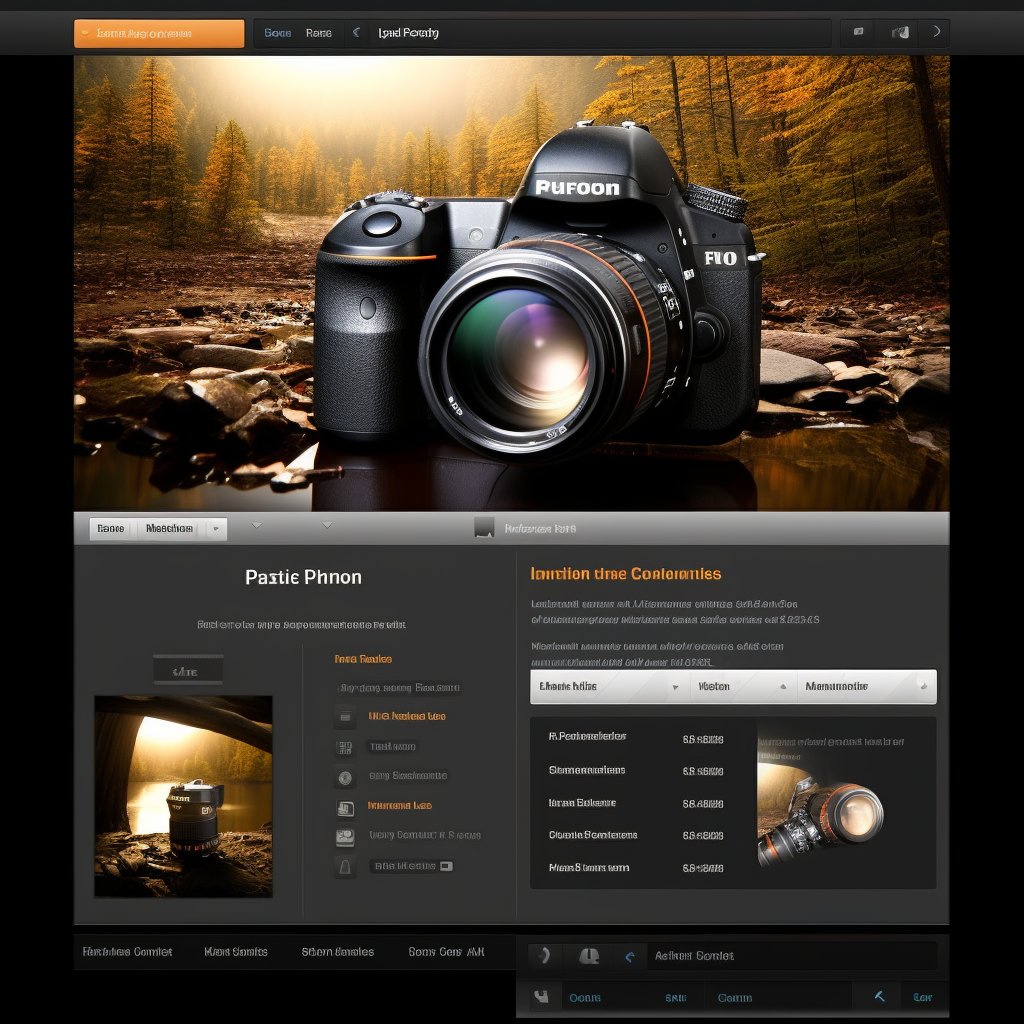Image resolution: width=1024 pixels, height=1024 pixels.
Task: Click the blue arrow icon in bottom-right bar
Action: (880, 997)
